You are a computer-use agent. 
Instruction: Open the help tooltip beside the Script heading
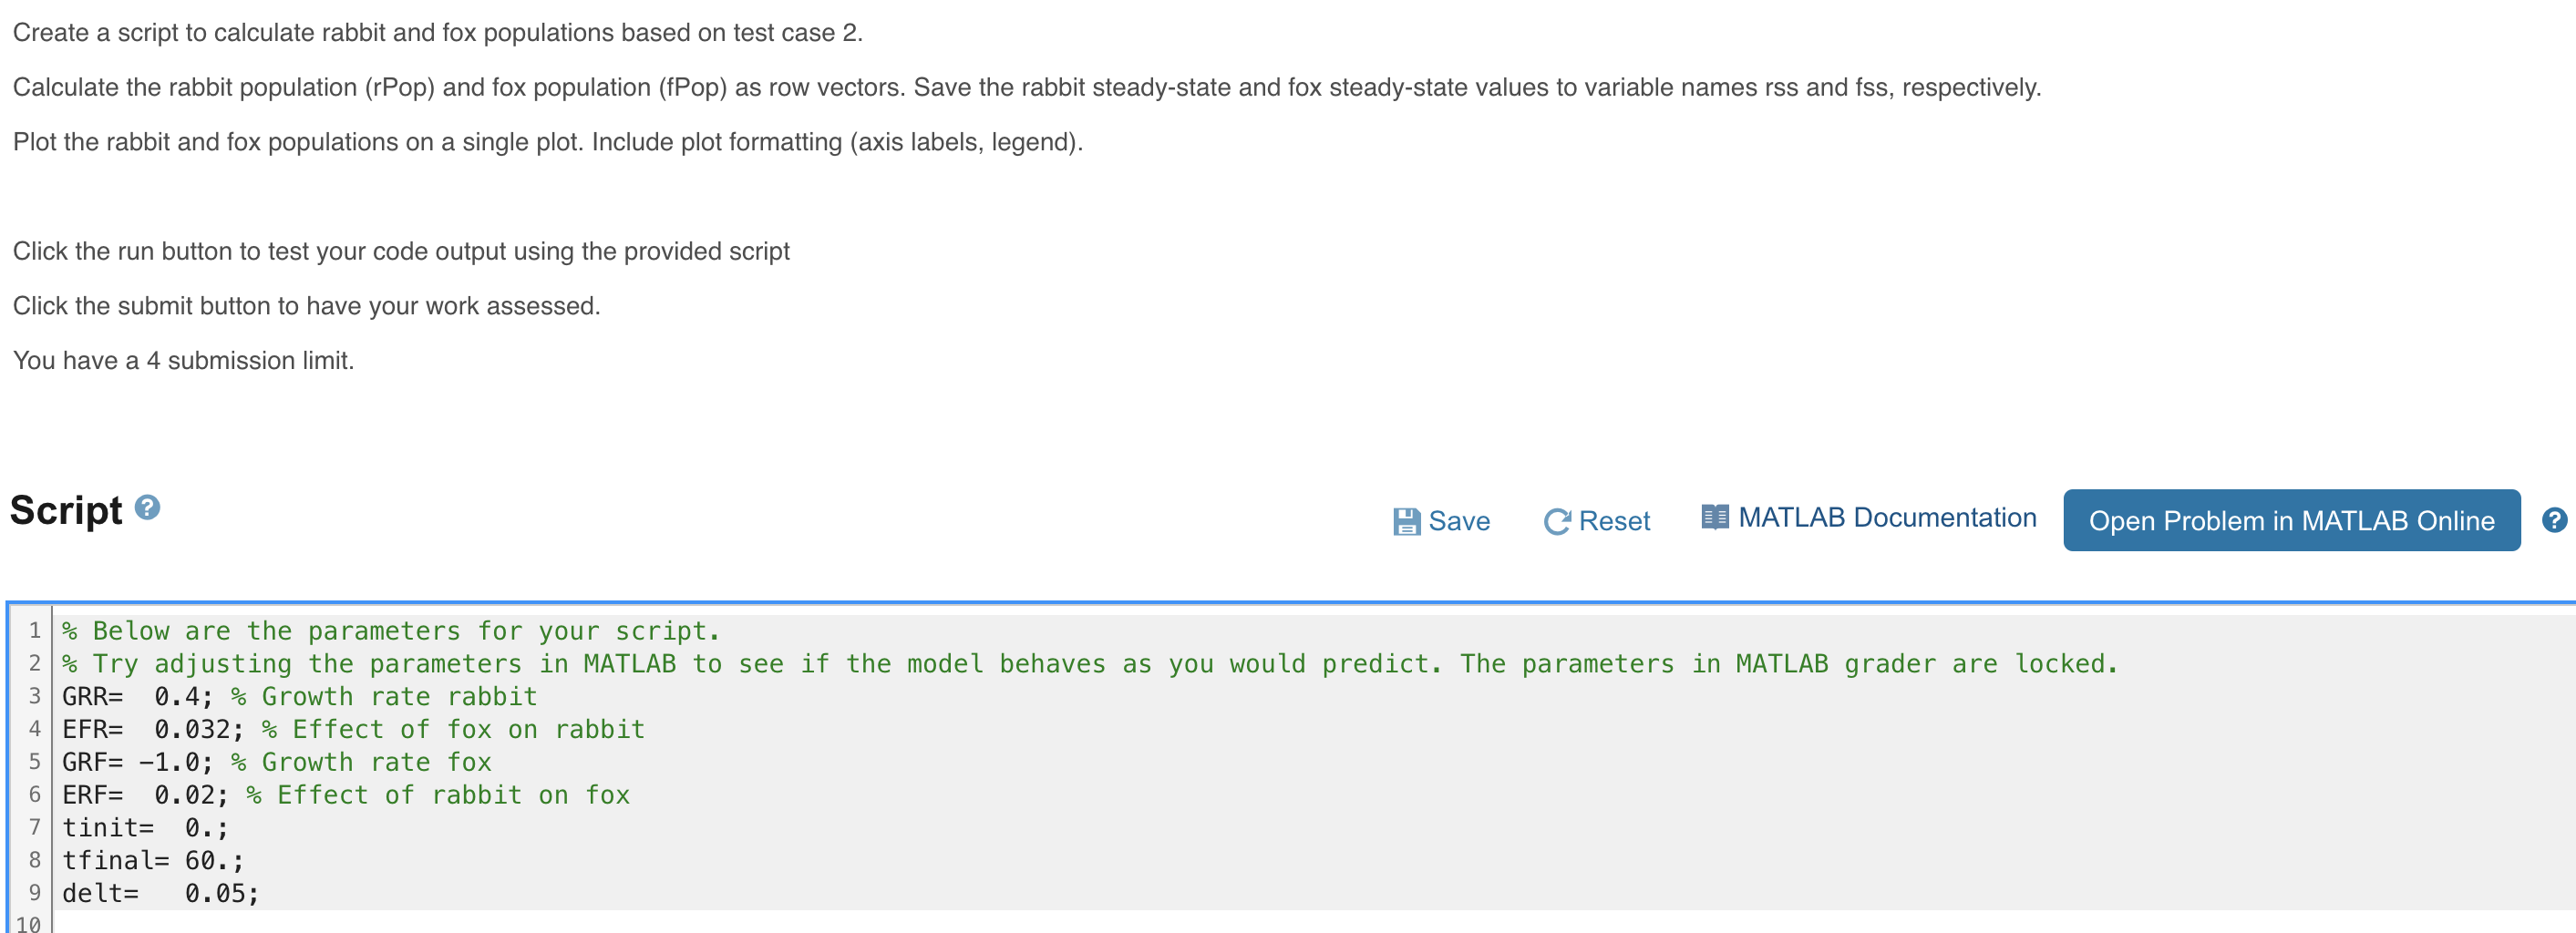tap(146, 511)
